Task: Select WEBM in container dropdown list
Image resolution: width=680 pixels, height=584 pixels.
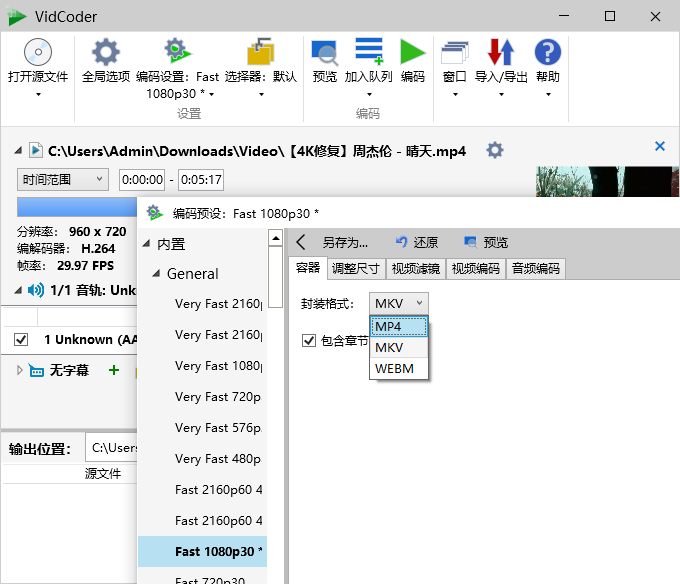Action: (399, 369)
